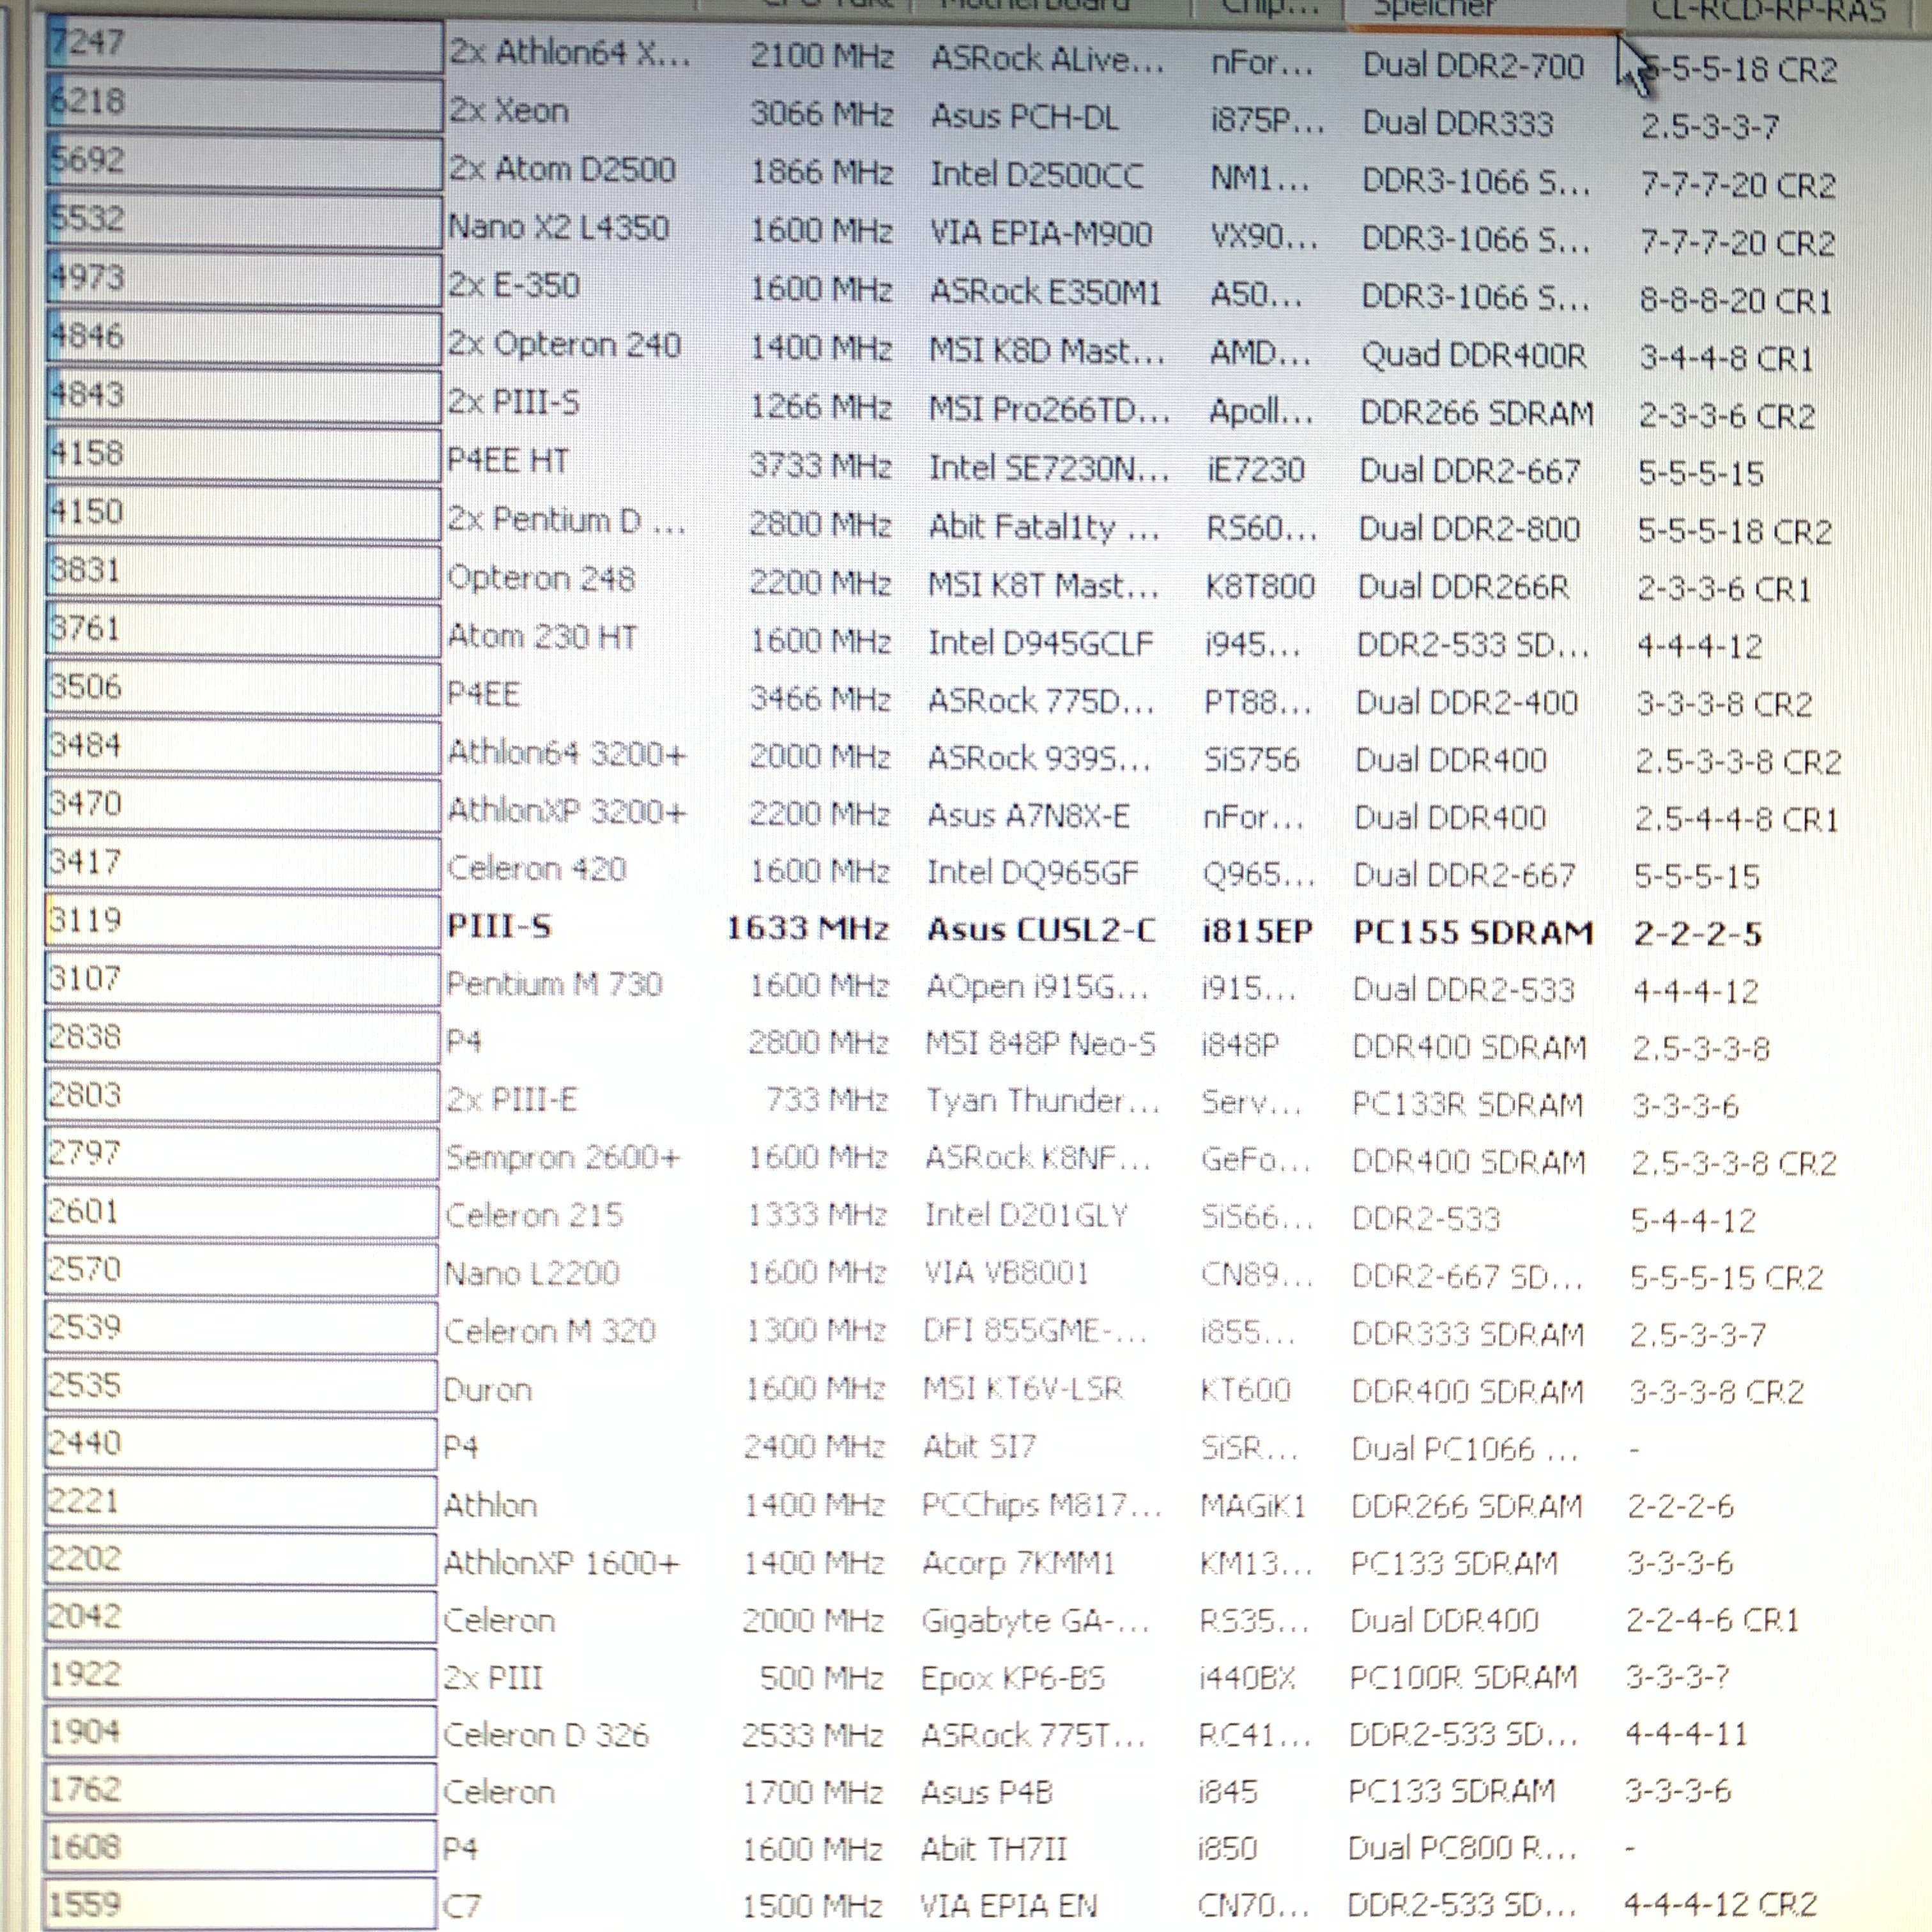Screen dimensions: 1932x1932
Task: Click the 3119 result score bar
Action: [243, 921]
